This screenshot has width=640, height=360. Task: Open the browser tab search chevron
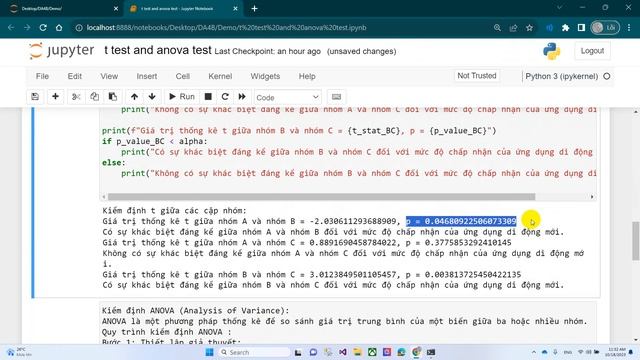point(560,7)
